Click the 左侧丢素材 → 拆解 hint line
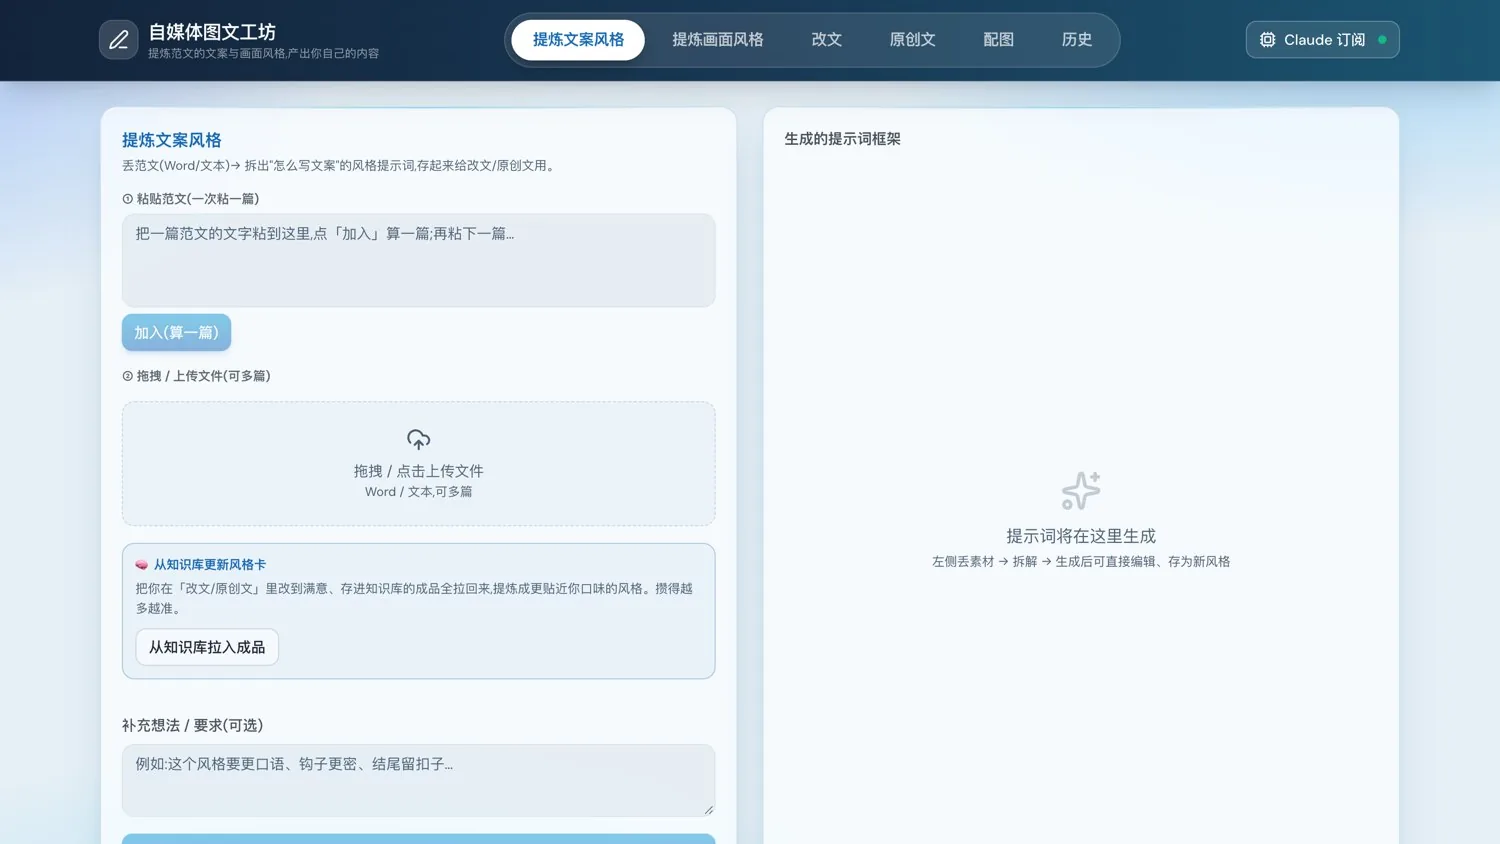The width and height of the screenshot is (1500, 844). [1081, 562]
